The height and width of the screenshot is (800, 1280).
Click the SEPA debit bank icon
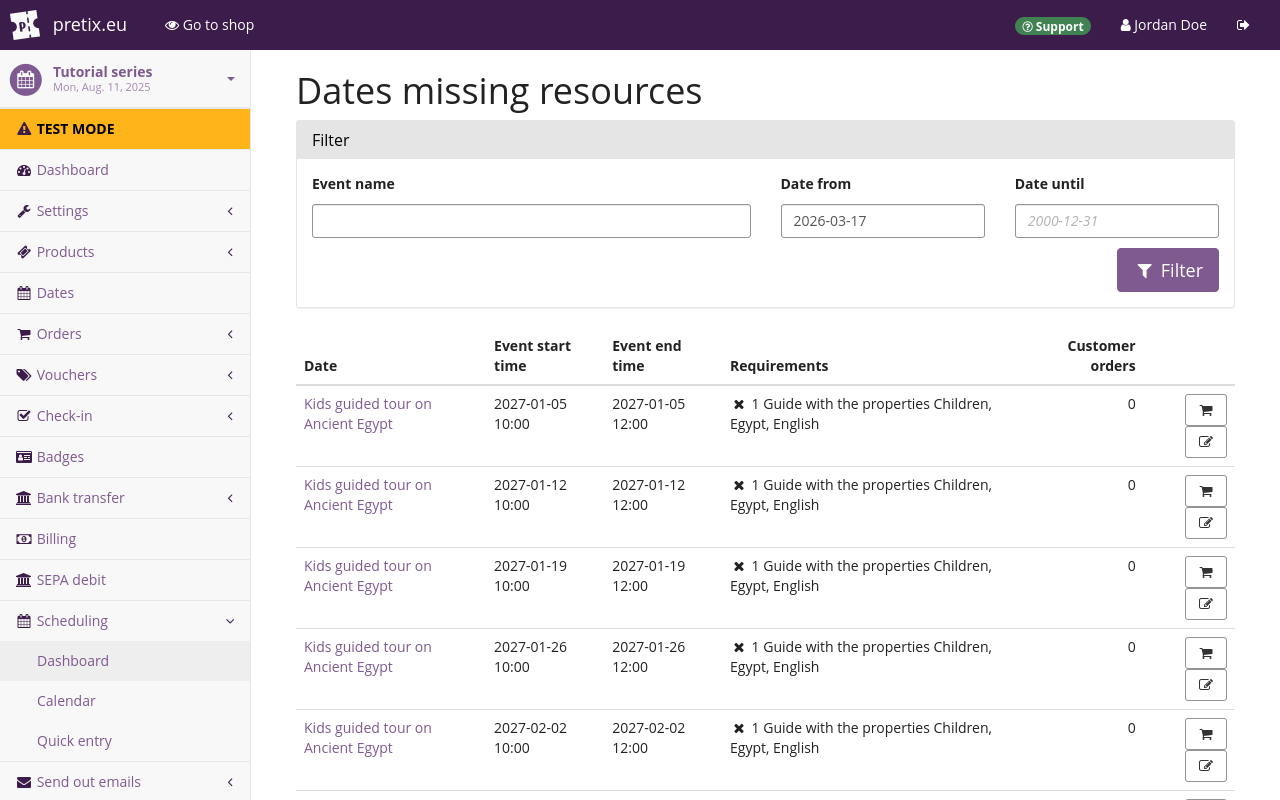point(24,580)
